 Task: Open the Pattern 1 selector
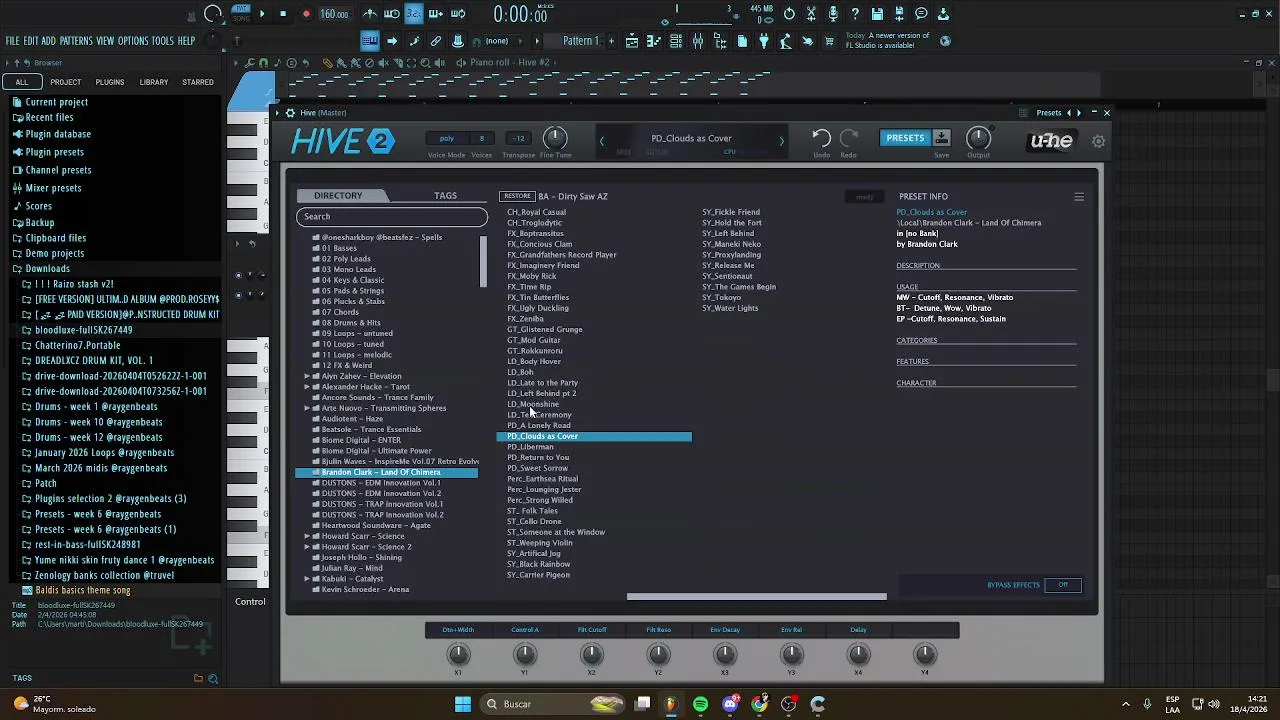(580, 41)
